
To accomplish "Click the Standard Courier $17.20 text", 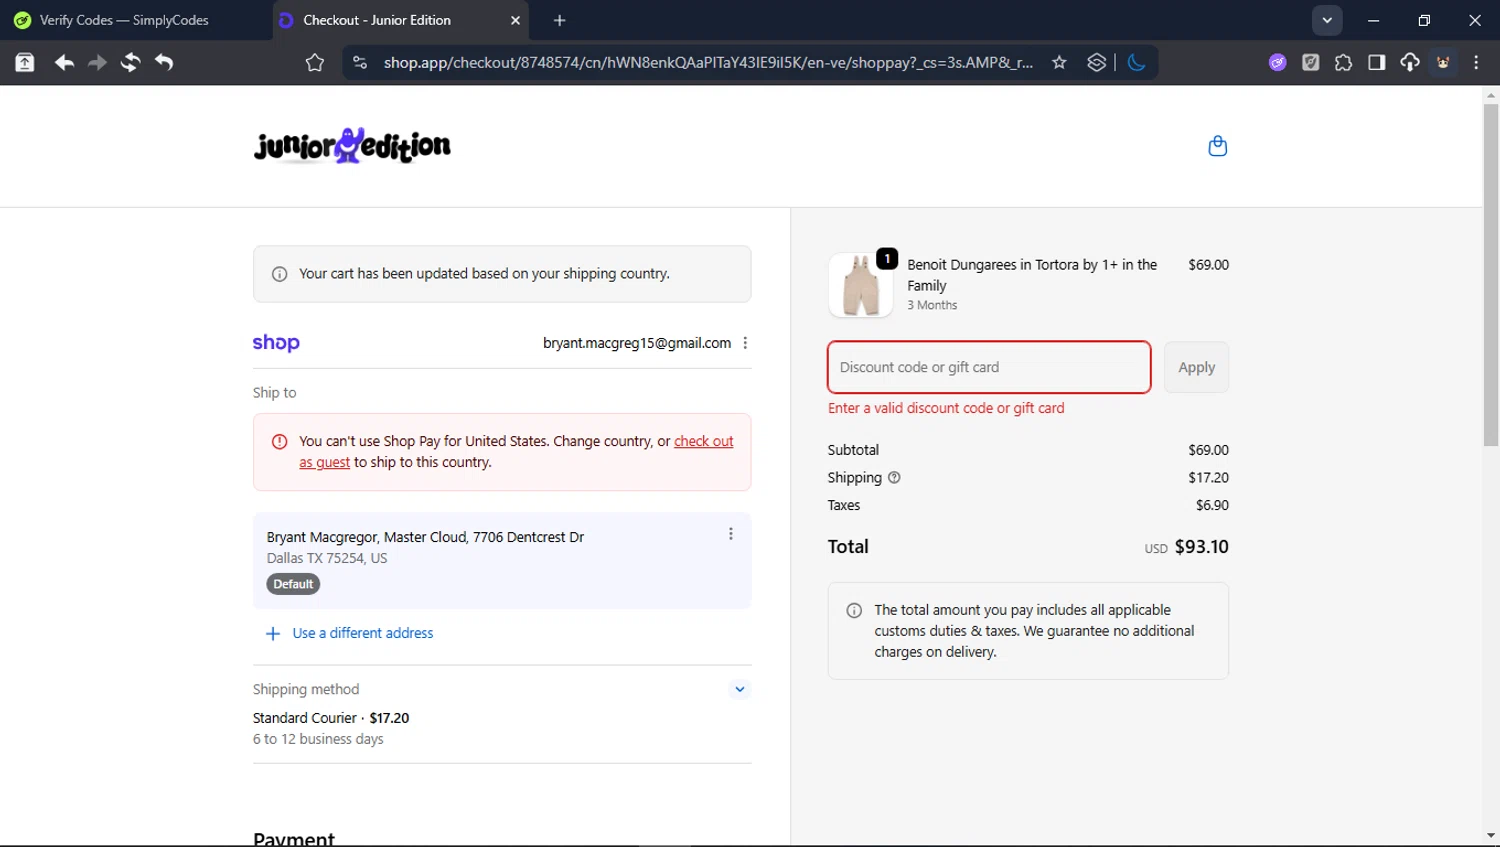I will point(331,718).
